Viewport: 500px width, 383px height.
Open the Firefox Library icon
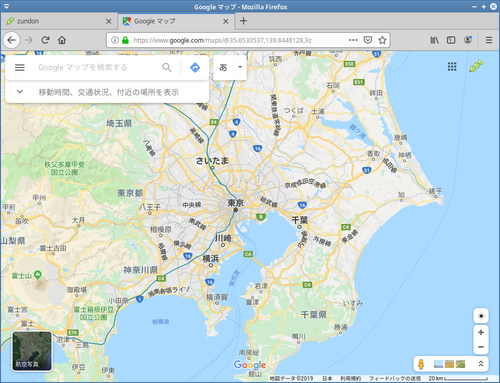click(x=434, y=40)
